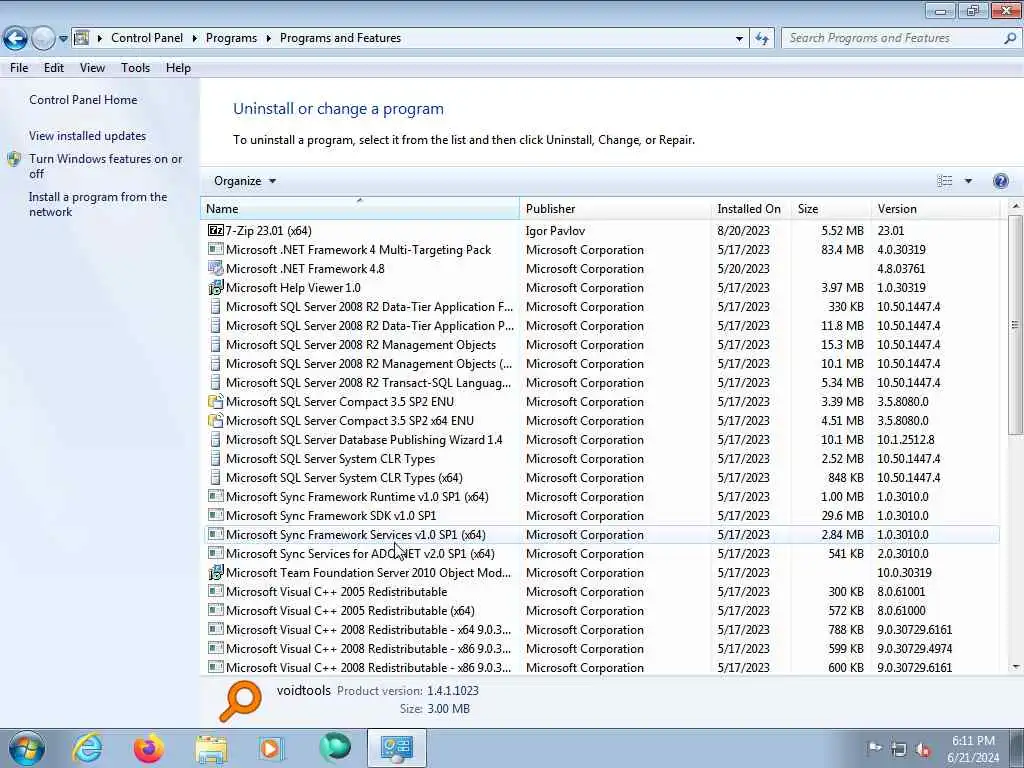
Task: Expand the Organize dropdown
Action: (245, 181)
